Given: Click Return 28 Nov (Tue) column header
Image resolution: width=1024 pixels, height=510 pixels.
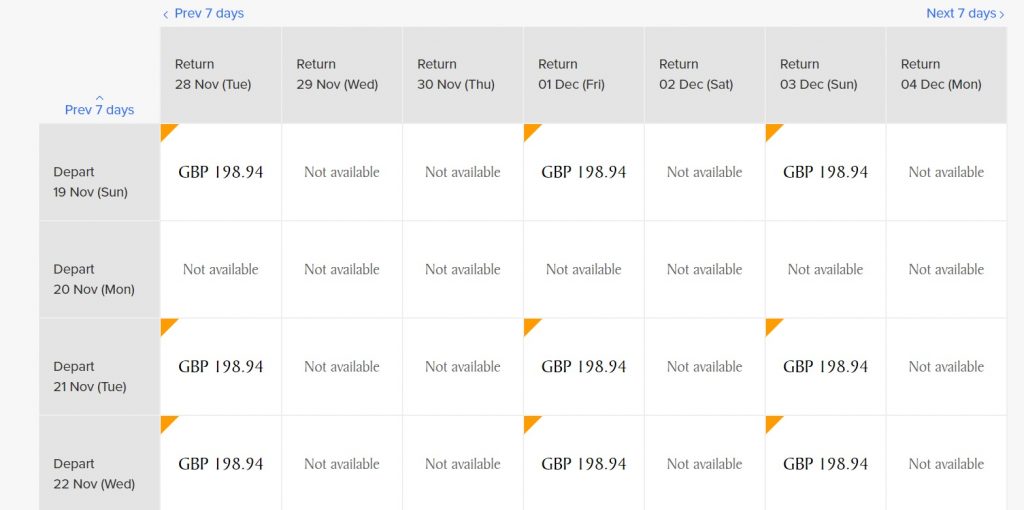Looking at the screenshot, I should click(221, 74).
